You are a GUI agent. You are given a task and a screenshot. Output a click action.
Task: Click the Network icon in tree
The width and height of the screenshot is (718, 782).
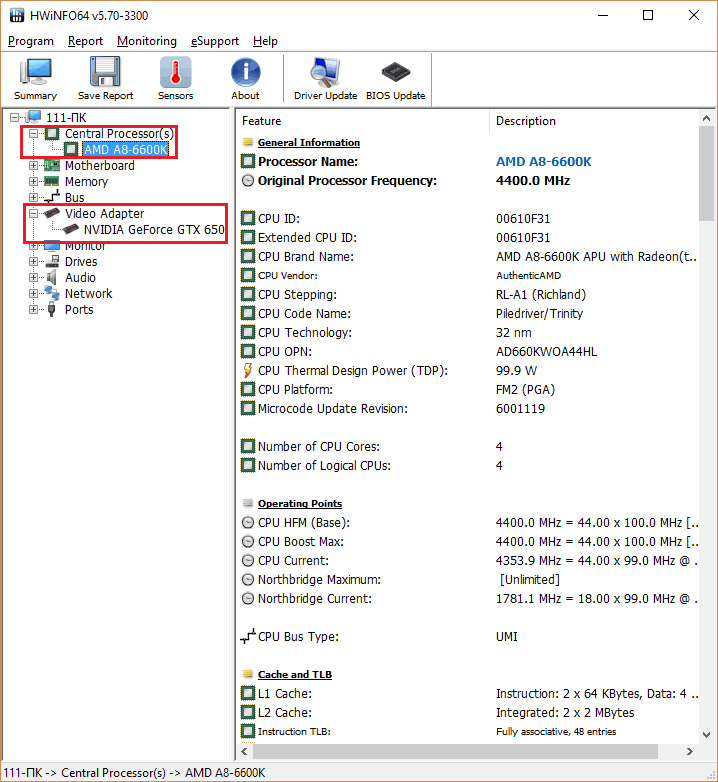tap(52, 293)
